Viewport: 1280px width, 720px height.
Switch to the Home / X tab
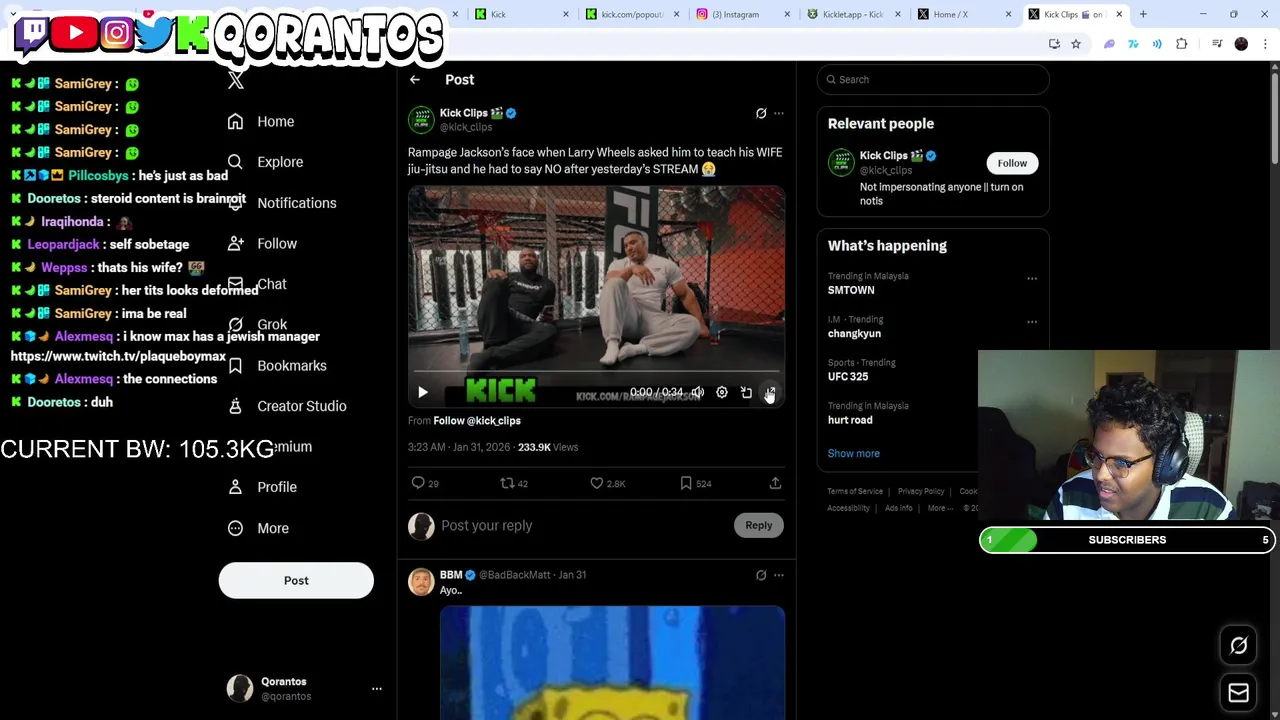tap(963, 14)
